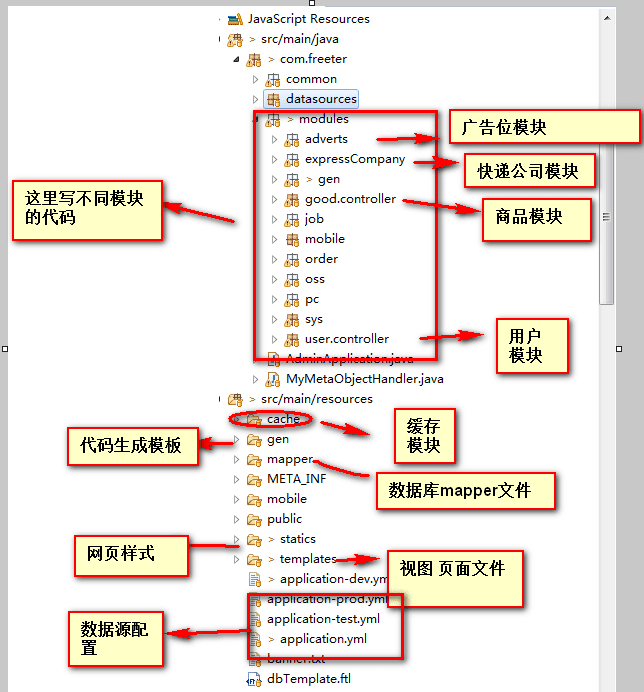Select the JavaScript Resources tree item

[x=309, y=19]
